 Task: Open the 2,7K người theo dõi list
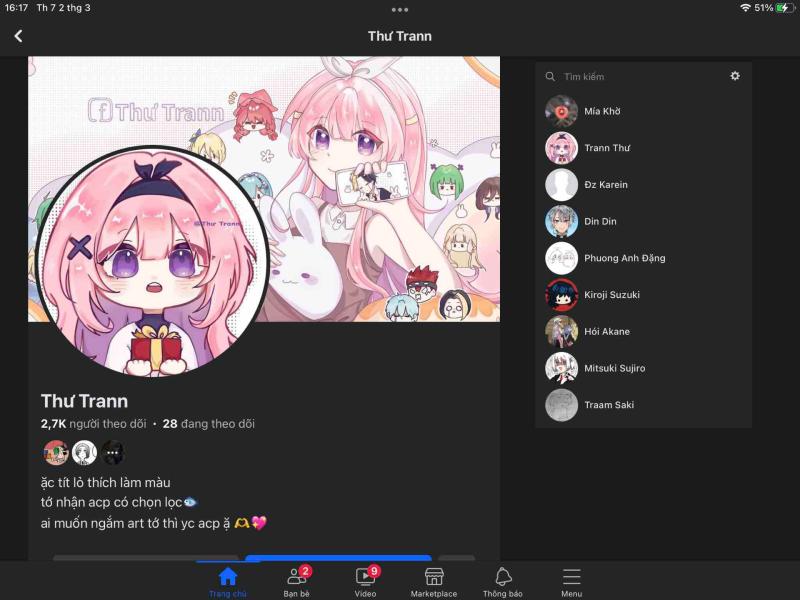coord(93,424)
